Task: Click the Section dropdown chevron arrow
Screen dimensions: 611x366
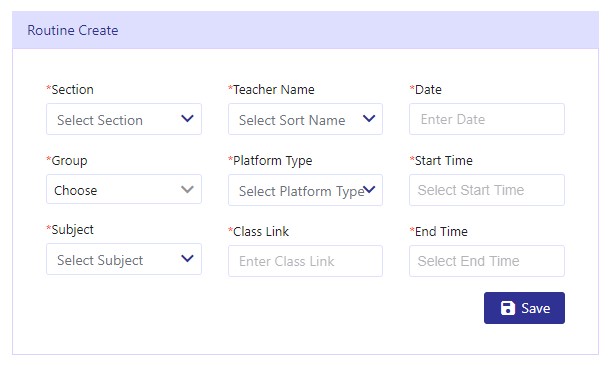Action: (x=187, y=118)
